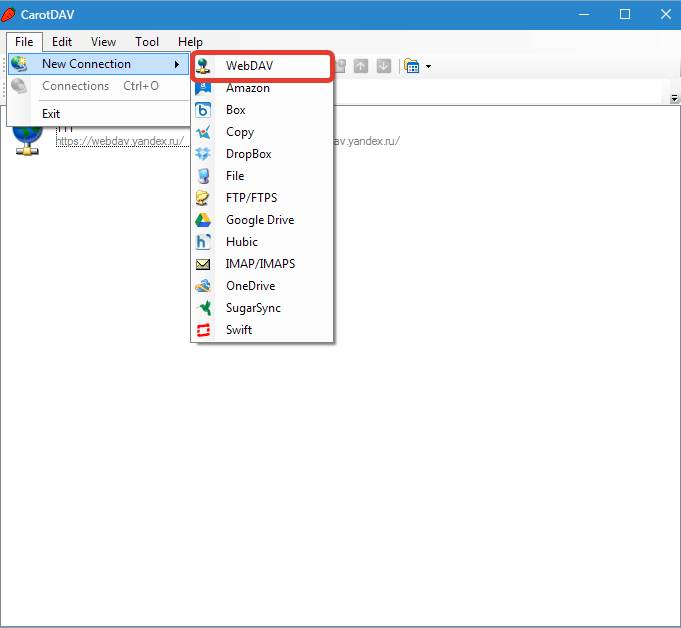The width and height of the screenshot is (681, 628).
Task: Click the blue Box icon
Action: pyautogui.click(x=203, y=110)
